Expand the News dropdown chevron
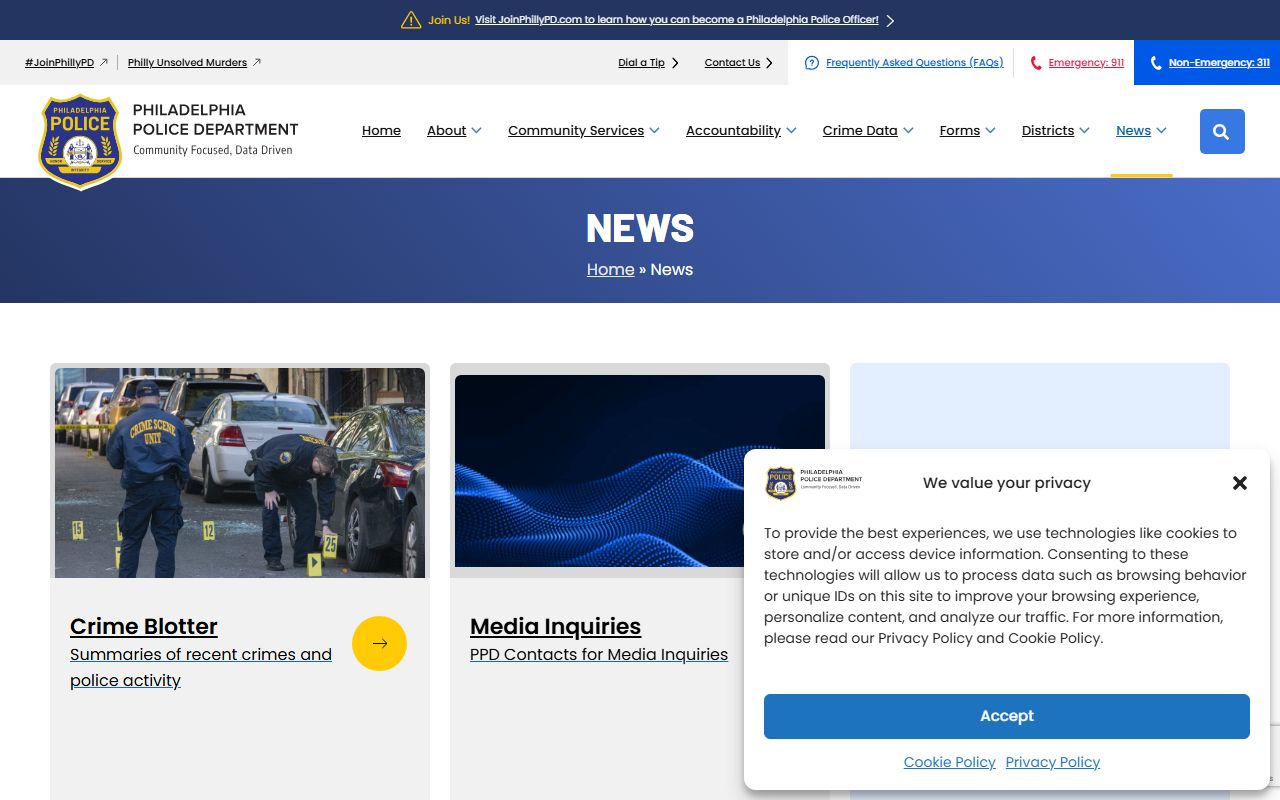Image resolution: width=1280 pixels, height=800 pixels. (x=1161, y=130)
